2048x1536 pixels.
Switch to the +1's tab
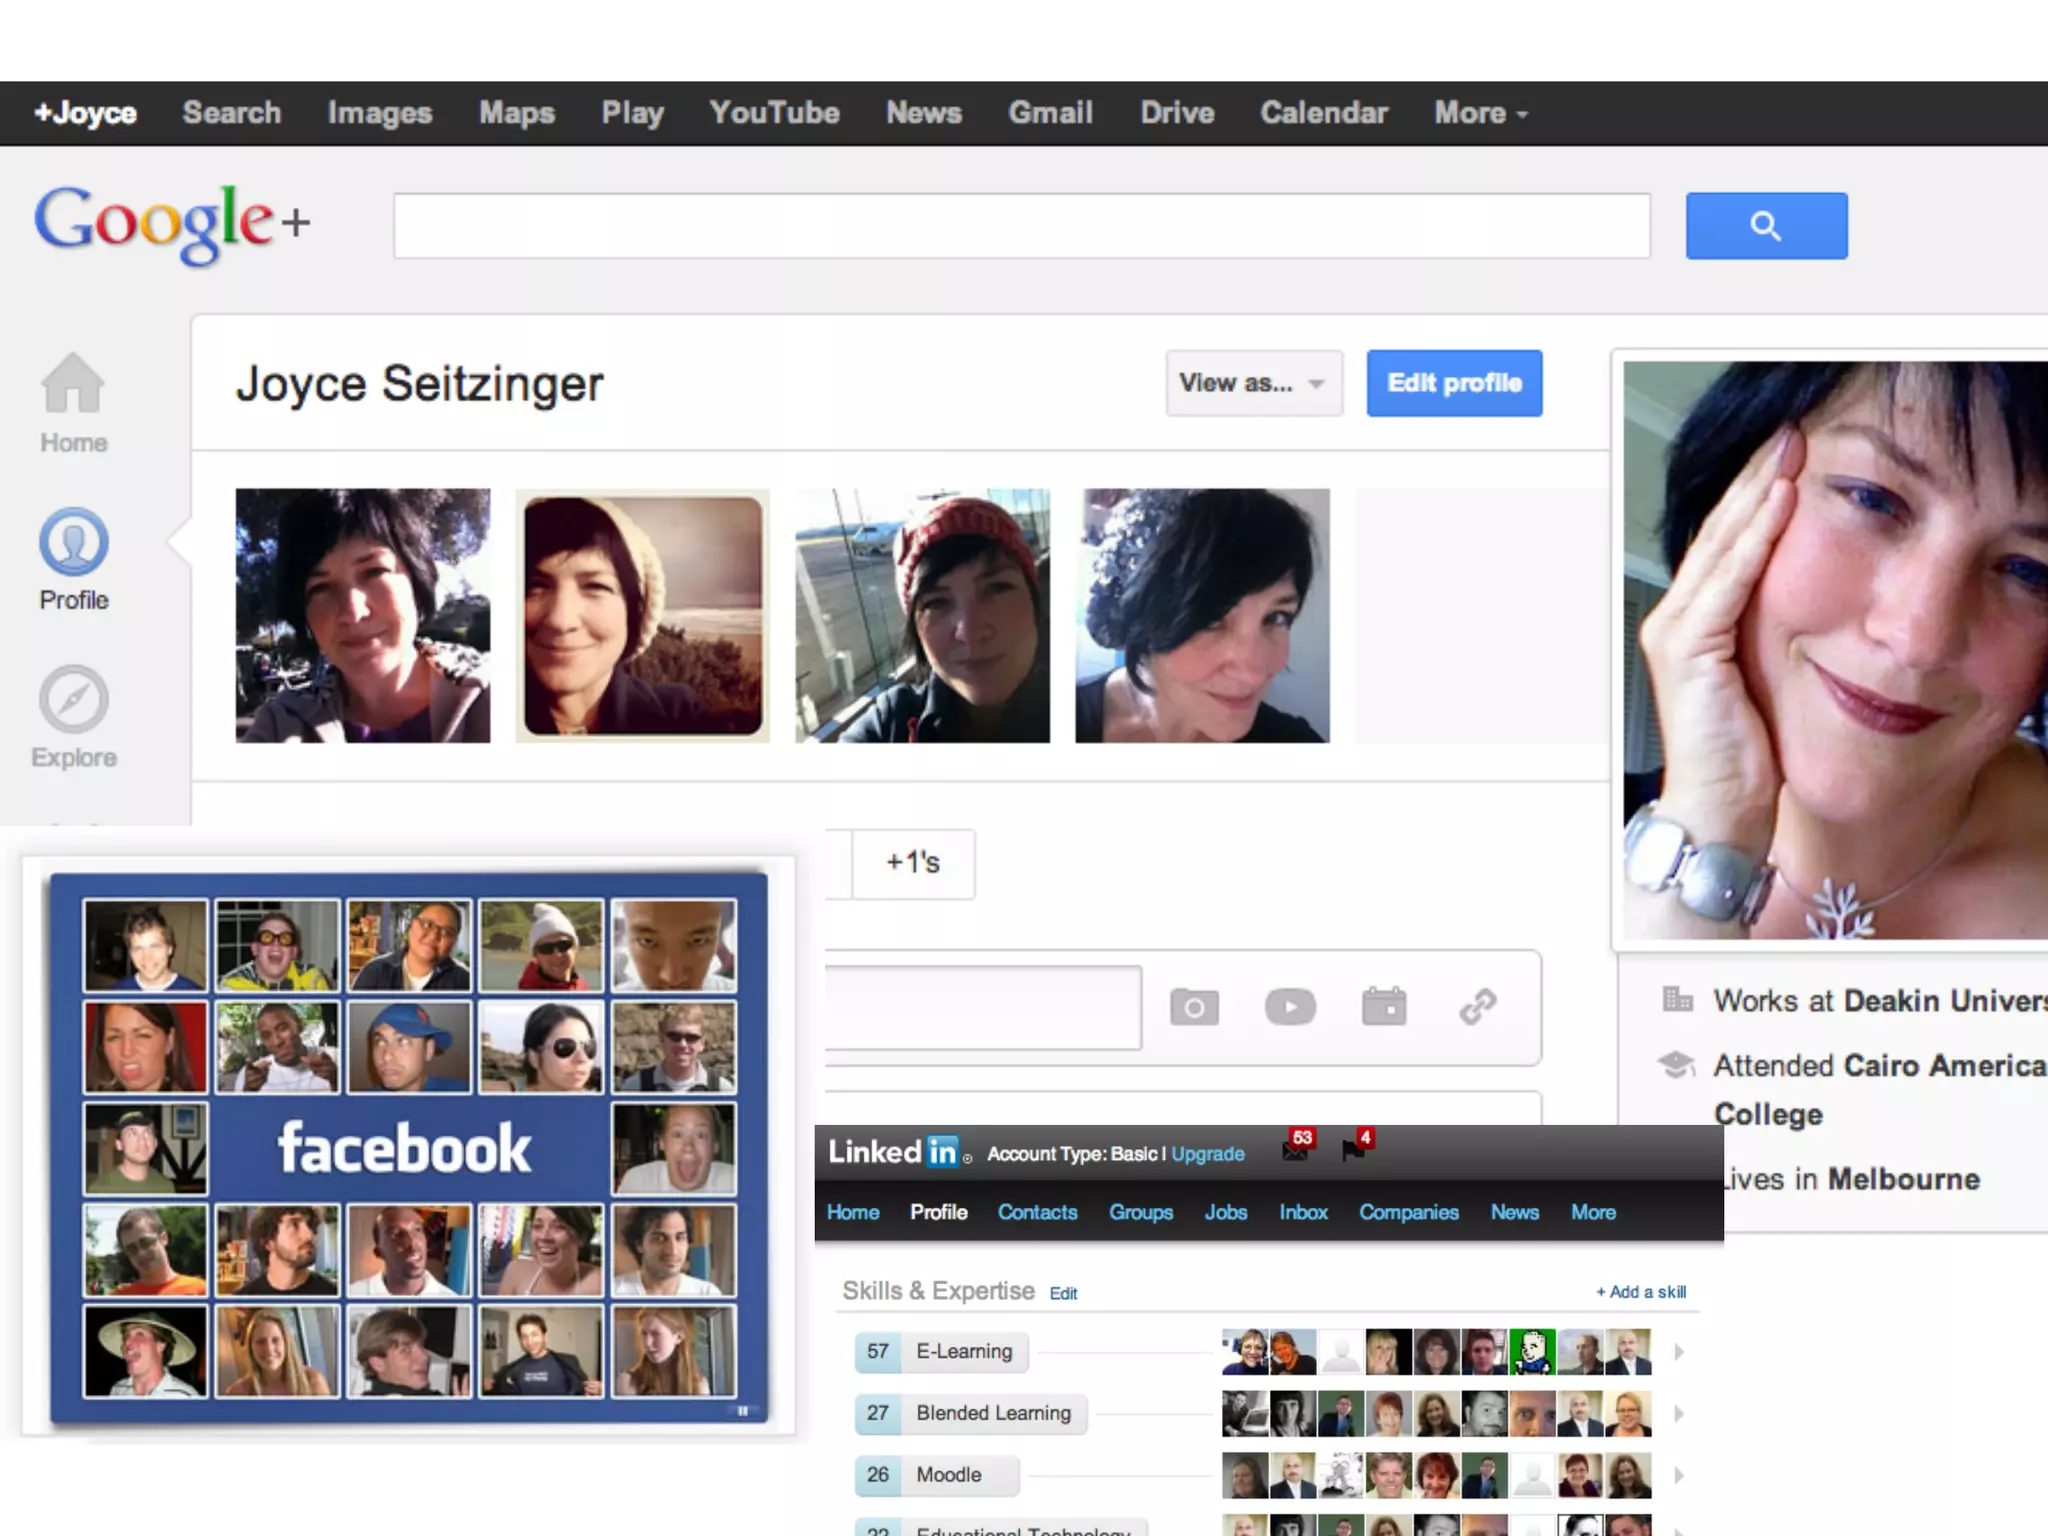[x=913, y=863]
